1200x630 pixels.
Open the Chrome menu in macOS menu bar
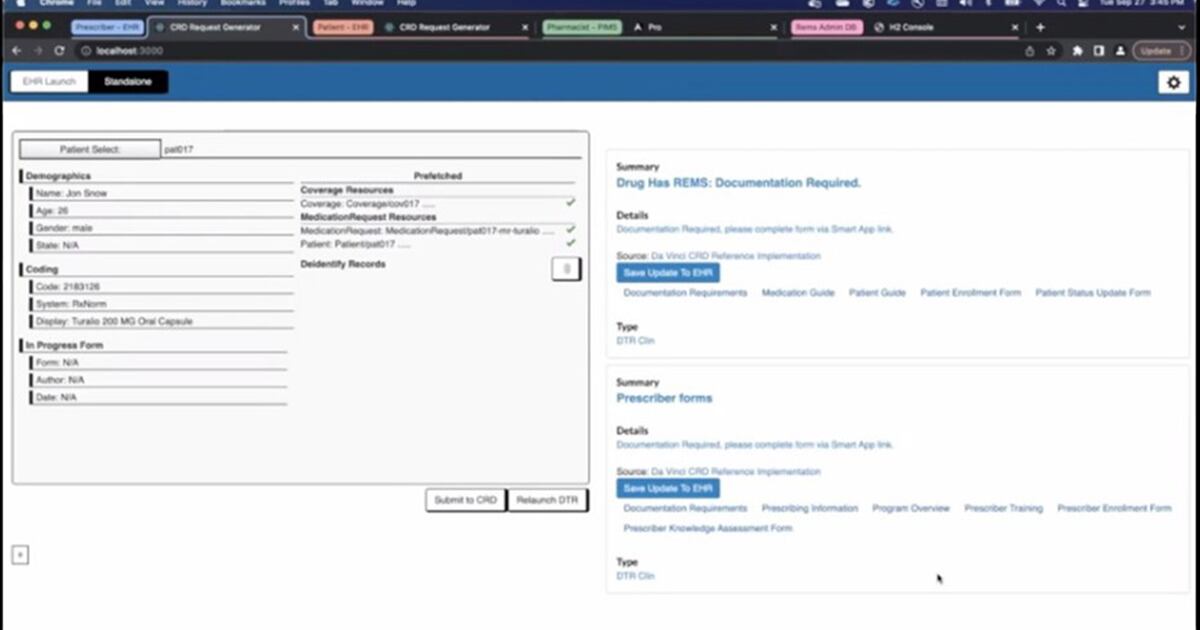coord(56,3)
